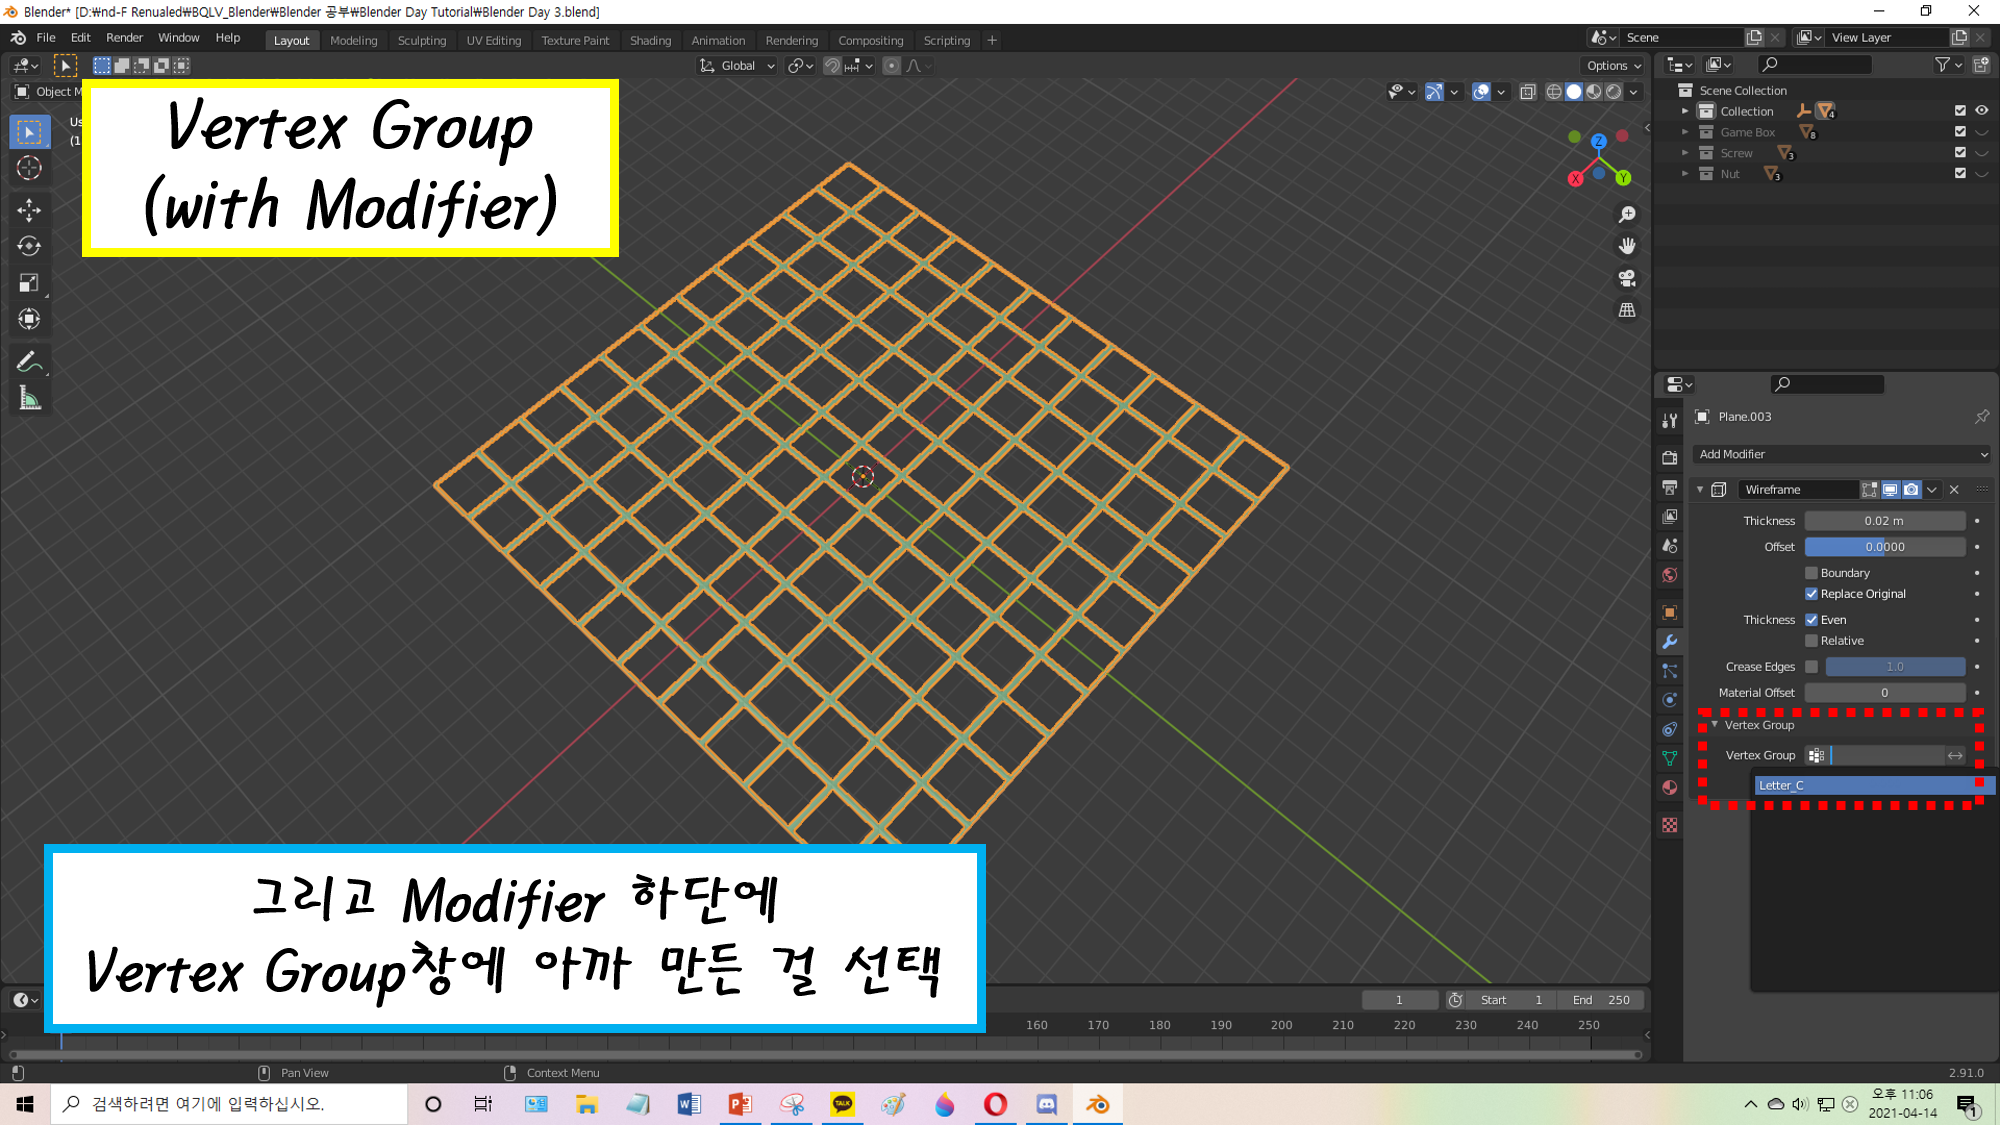Viewport: 2000px width, 1125px height.
Task: Hide Collection in viewport with eye icon
Action: tap(1981, 111)
